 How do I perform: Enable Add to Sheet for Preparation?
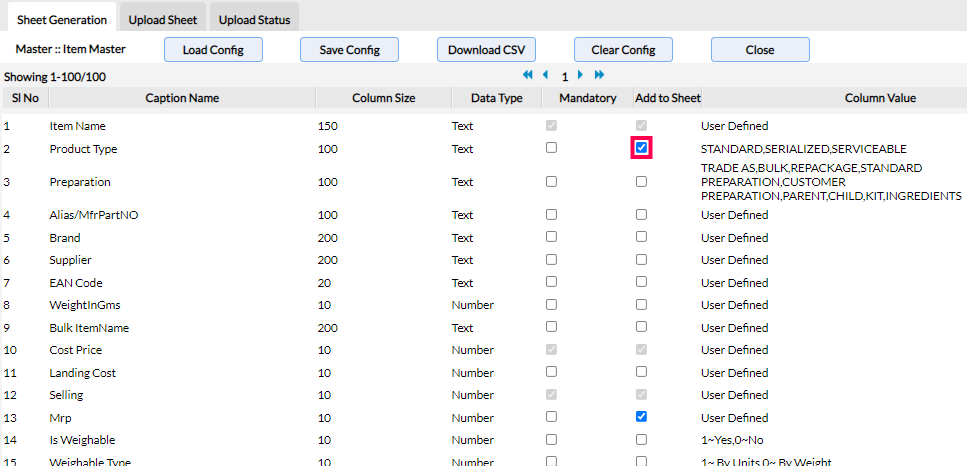click(641, 182)
